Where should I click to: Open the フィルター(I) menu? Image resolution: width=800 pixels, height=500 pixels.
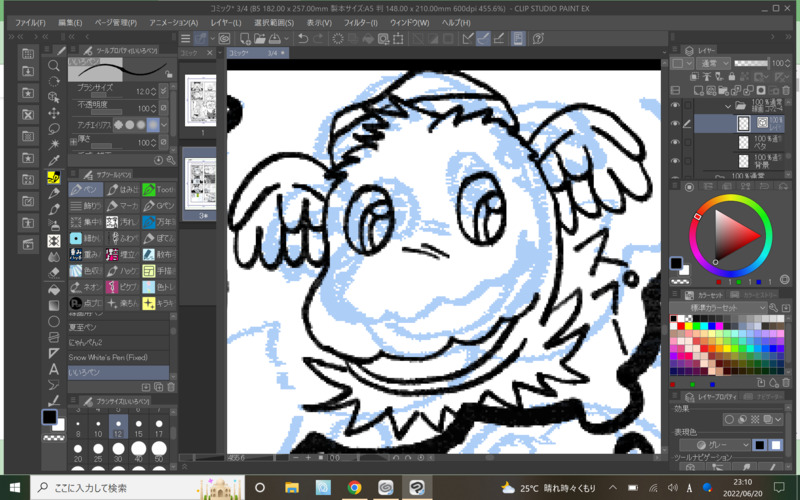point(360,23)
